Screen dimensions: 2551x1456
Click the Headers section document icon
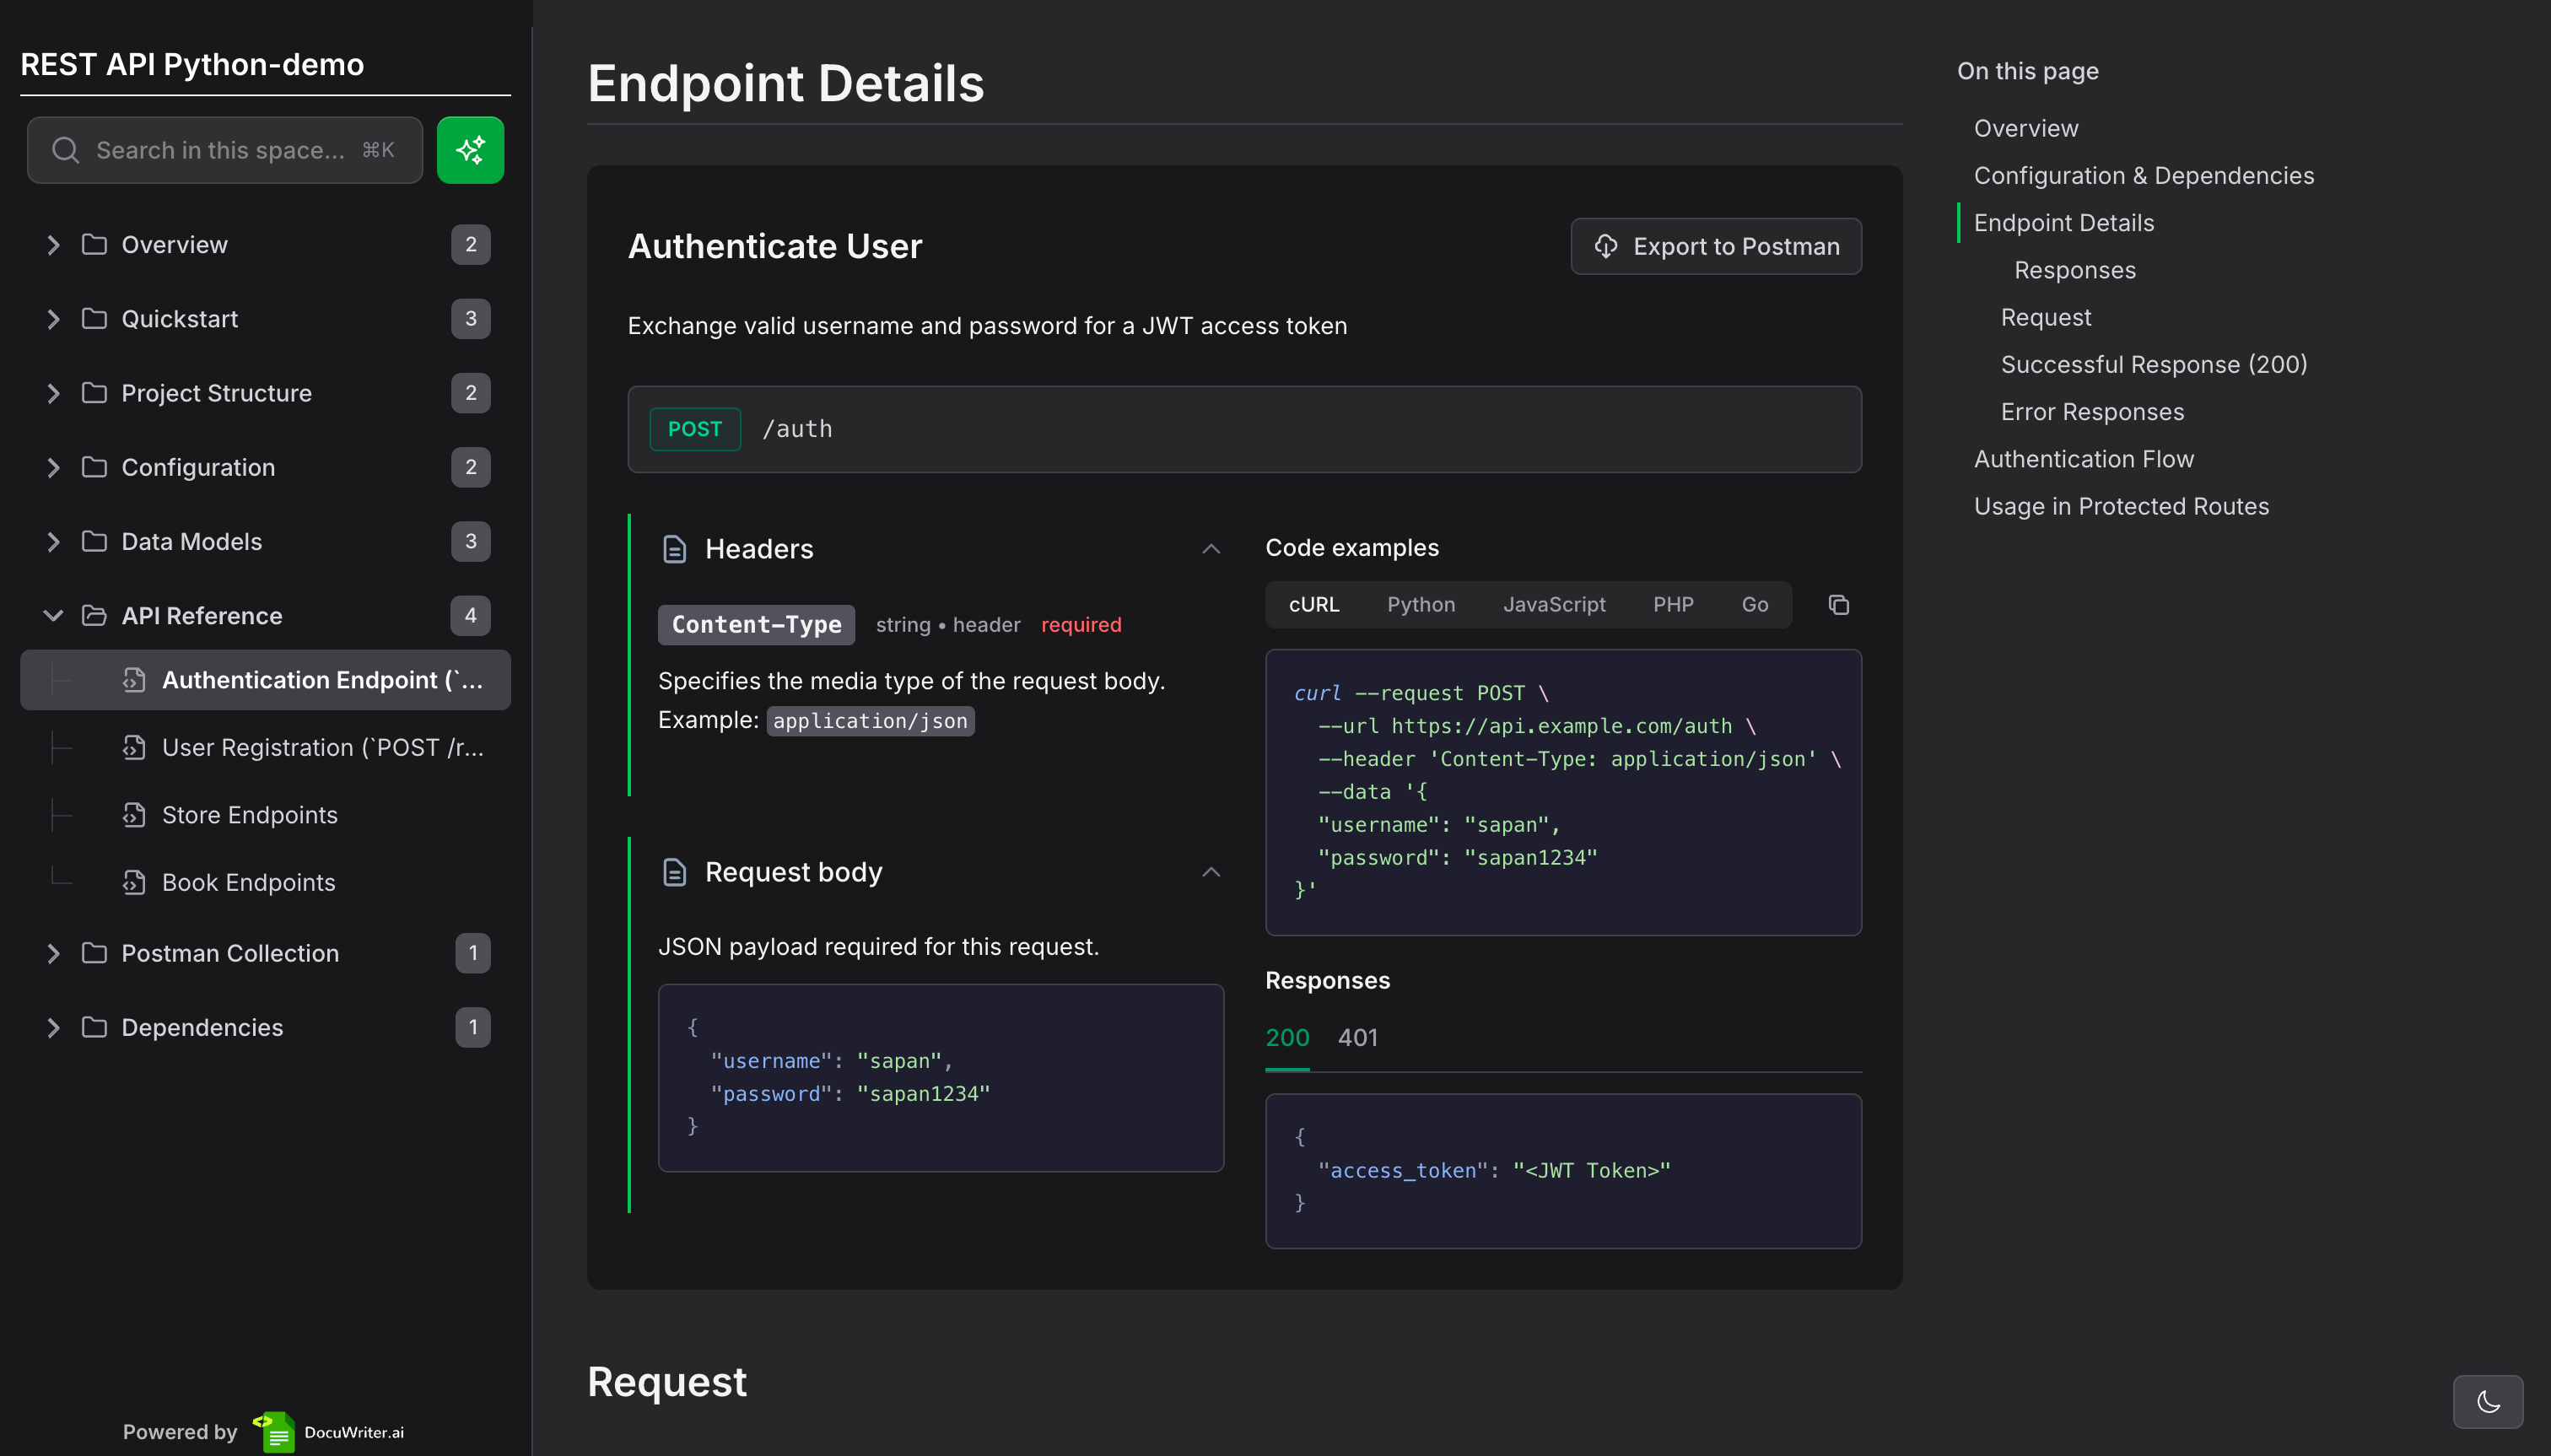click(675, 549)
